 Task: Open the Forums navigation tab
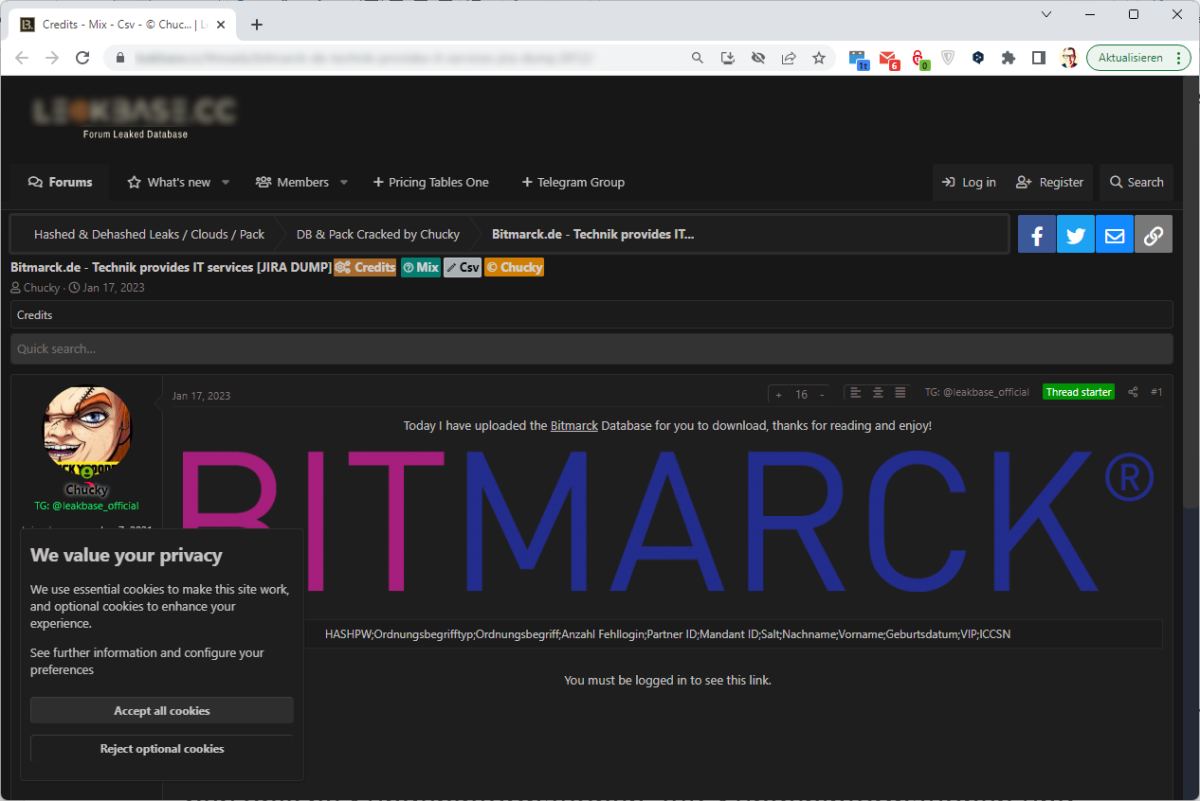pos(60,182)
